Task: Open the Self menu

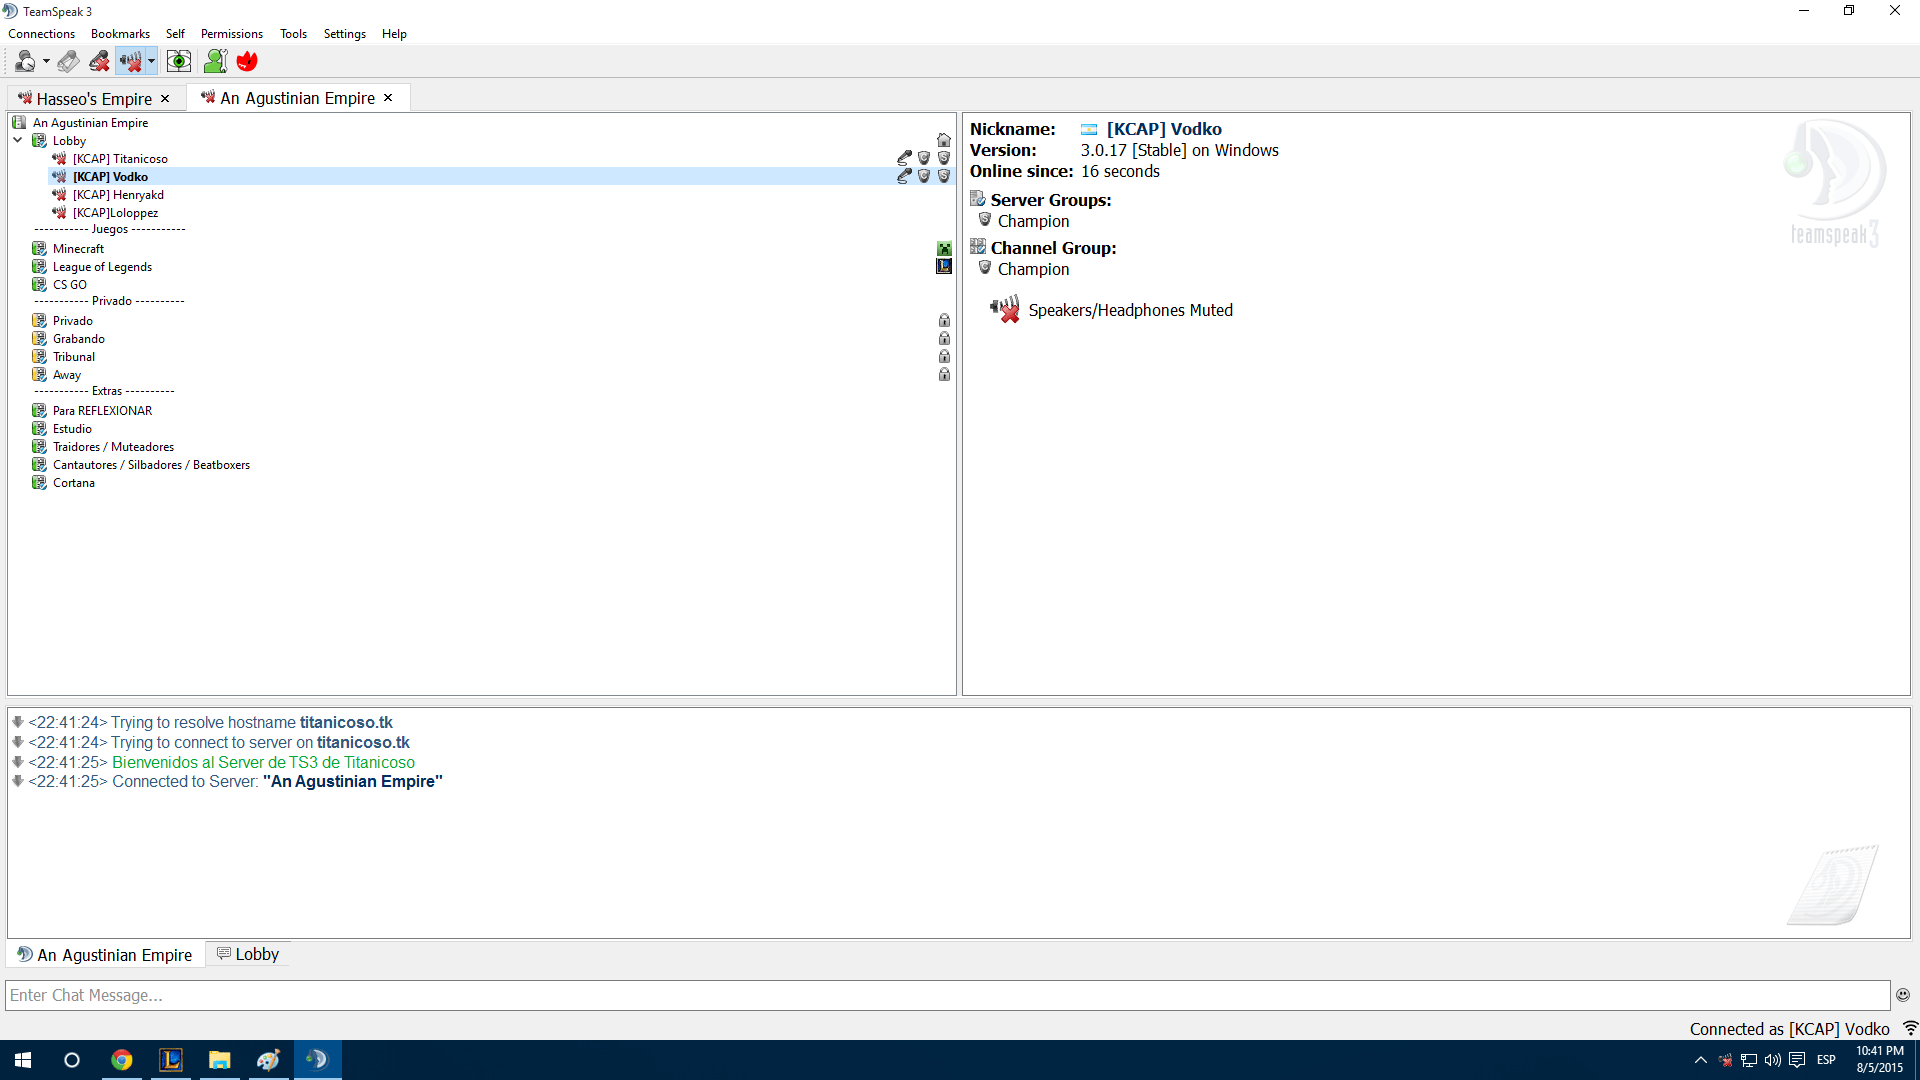Action: tap(175, 34)
